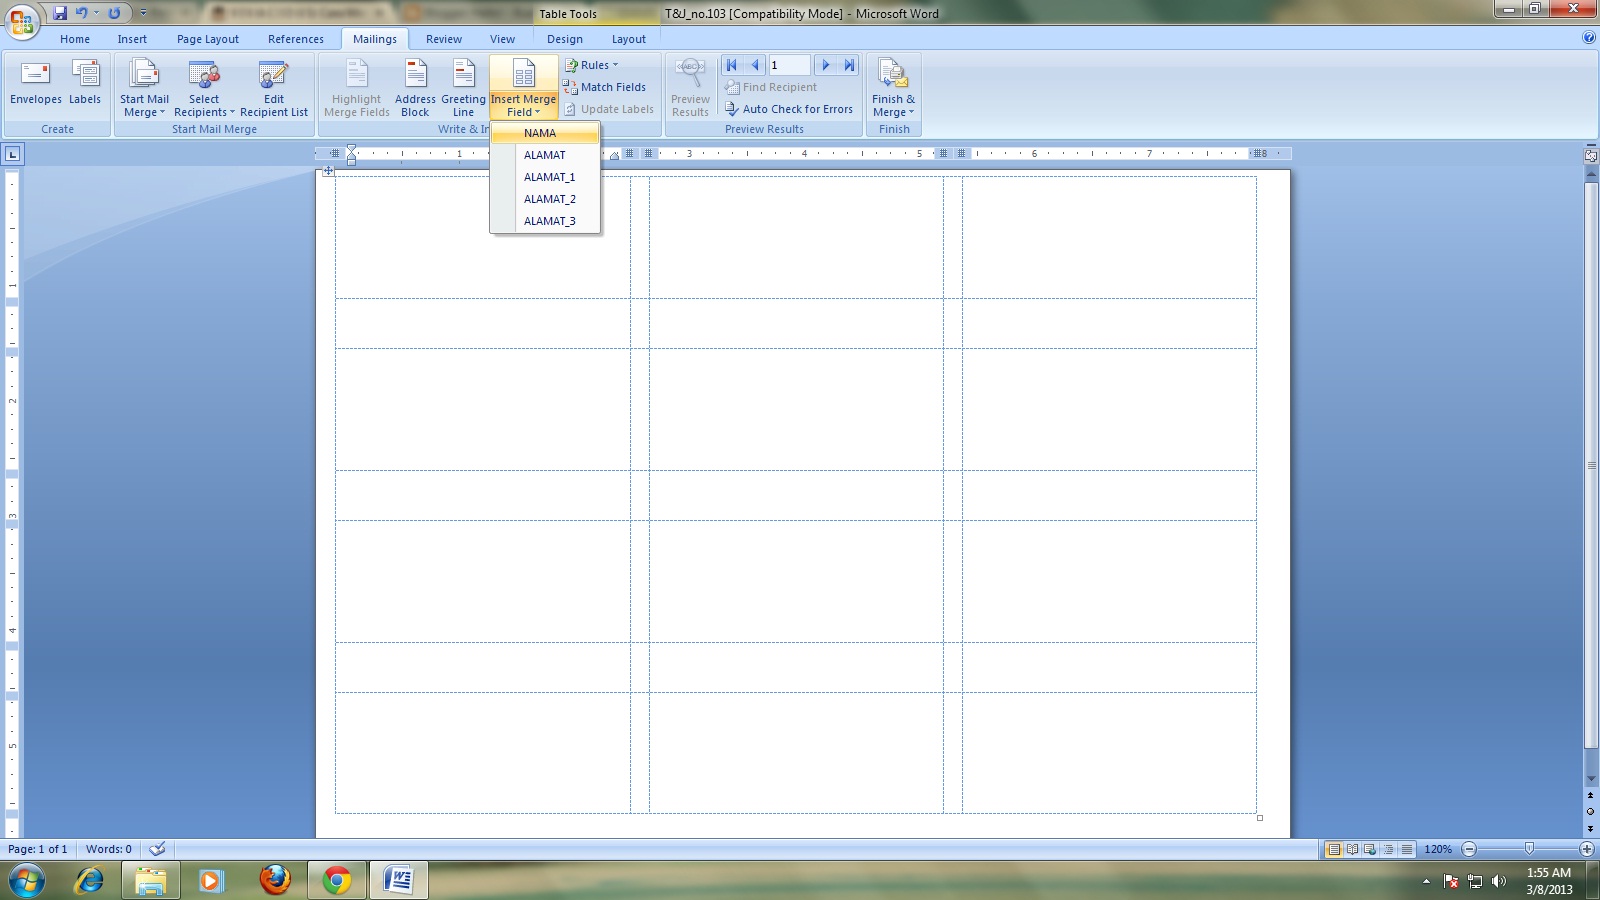1600x900 pixels.
Task: Switch to the Home tab
Action: click(75, 39)
